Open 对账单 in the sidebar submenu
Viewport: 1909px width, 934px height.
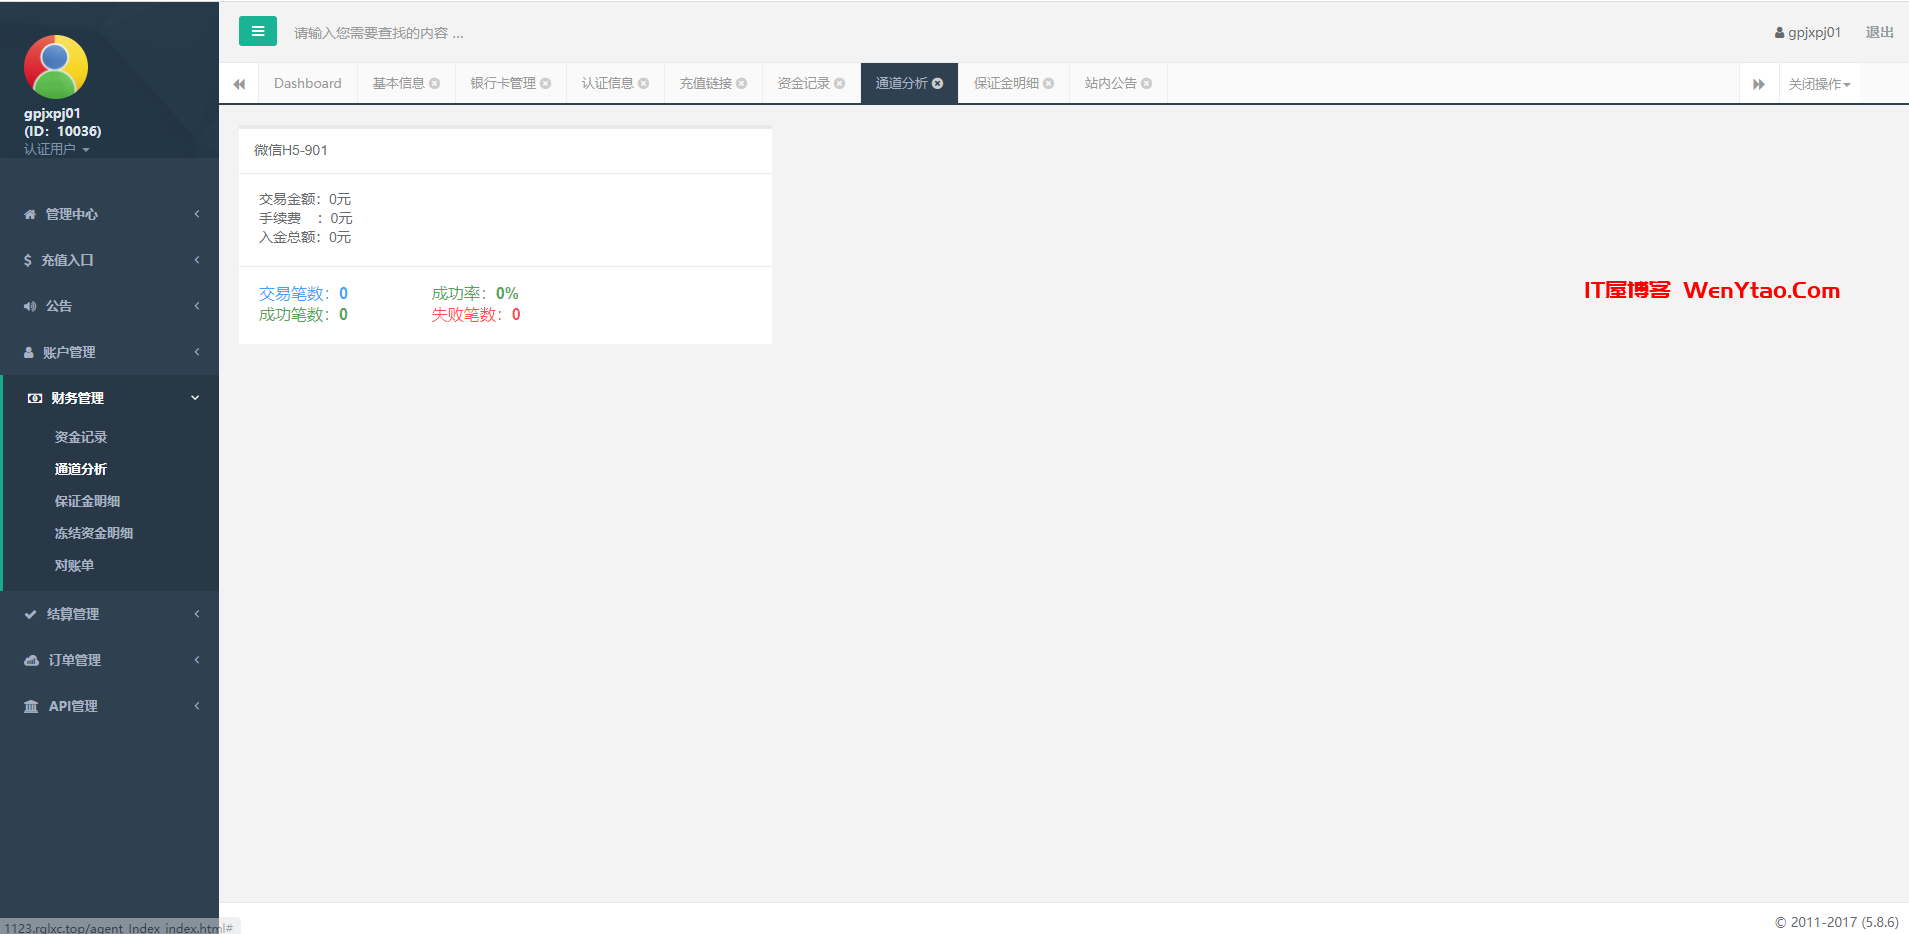click(75, 565)
